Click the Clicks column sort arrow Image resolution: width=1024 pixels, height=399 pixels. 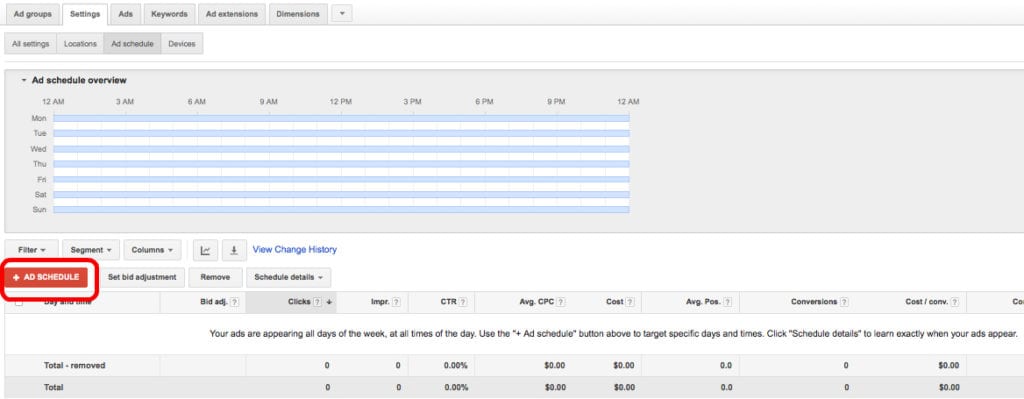pyautogui.click(x=329, y=302)
